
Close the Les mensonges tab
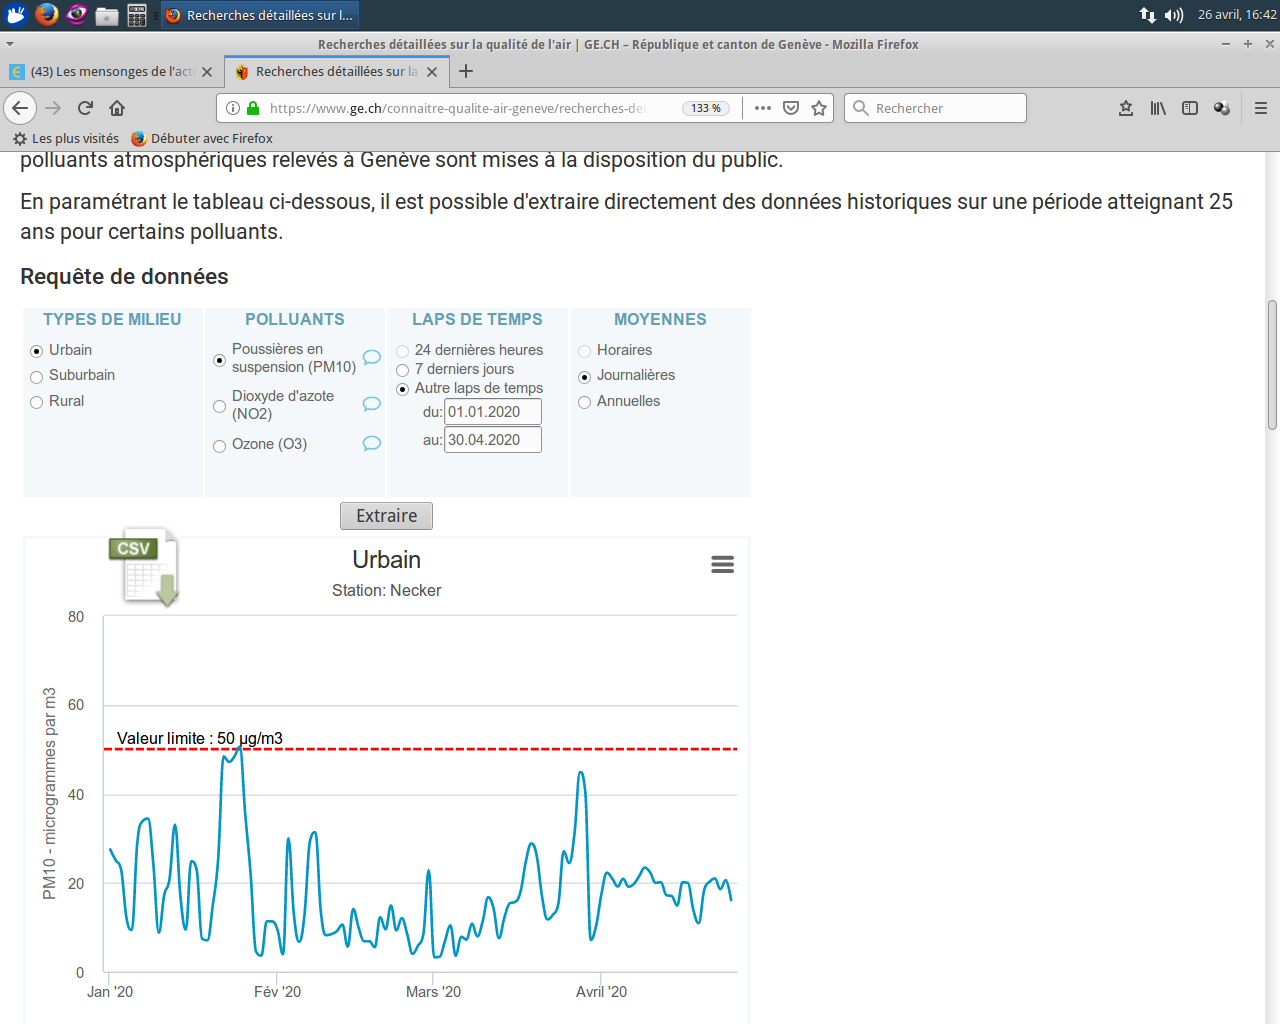[x=207, y=72]
